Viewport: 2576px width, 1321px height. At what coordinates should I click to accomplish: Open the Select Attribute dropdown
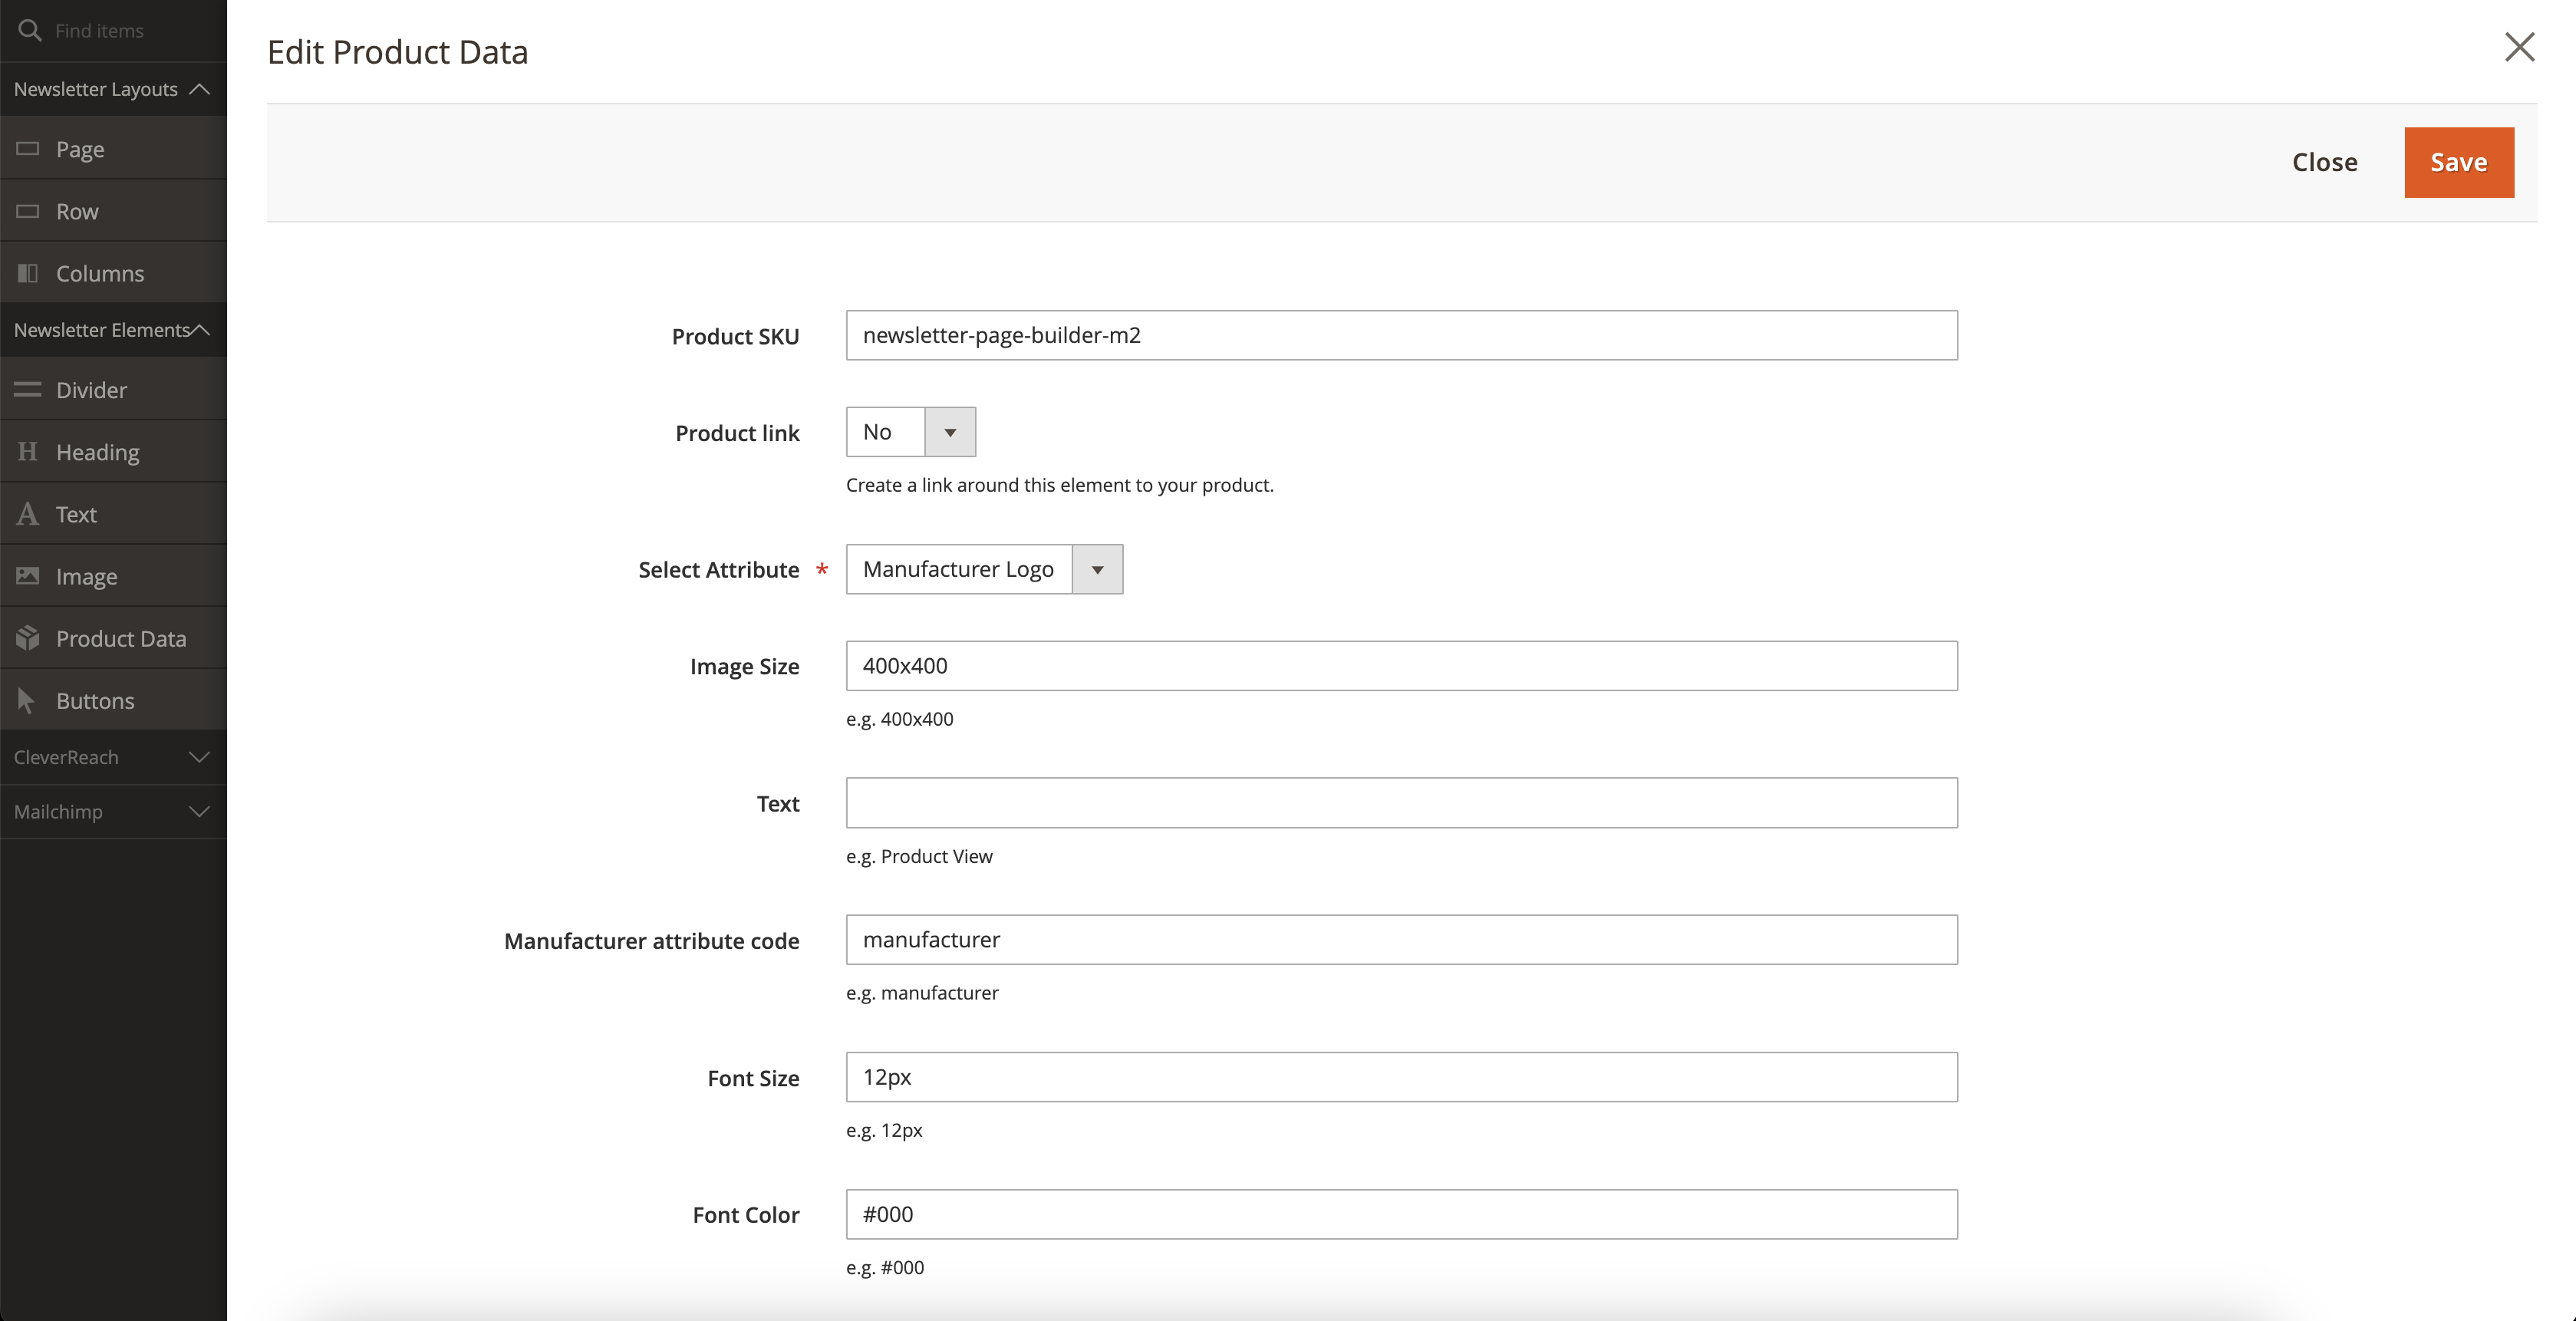point(984,569)
